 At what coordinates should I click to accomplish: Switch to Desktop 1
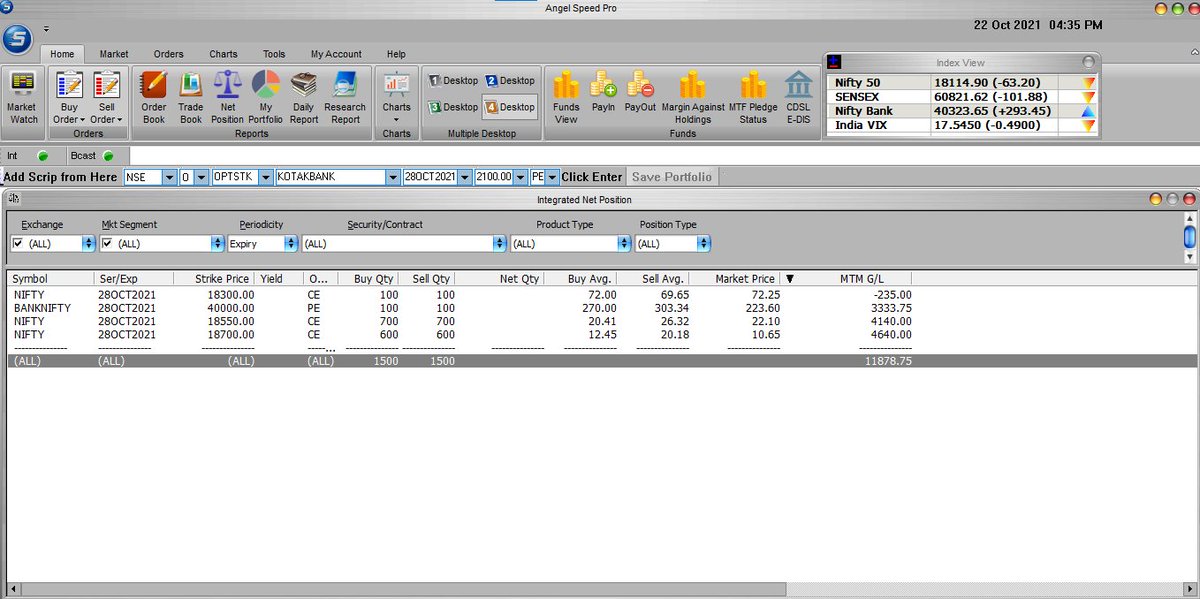coord(454,81)
